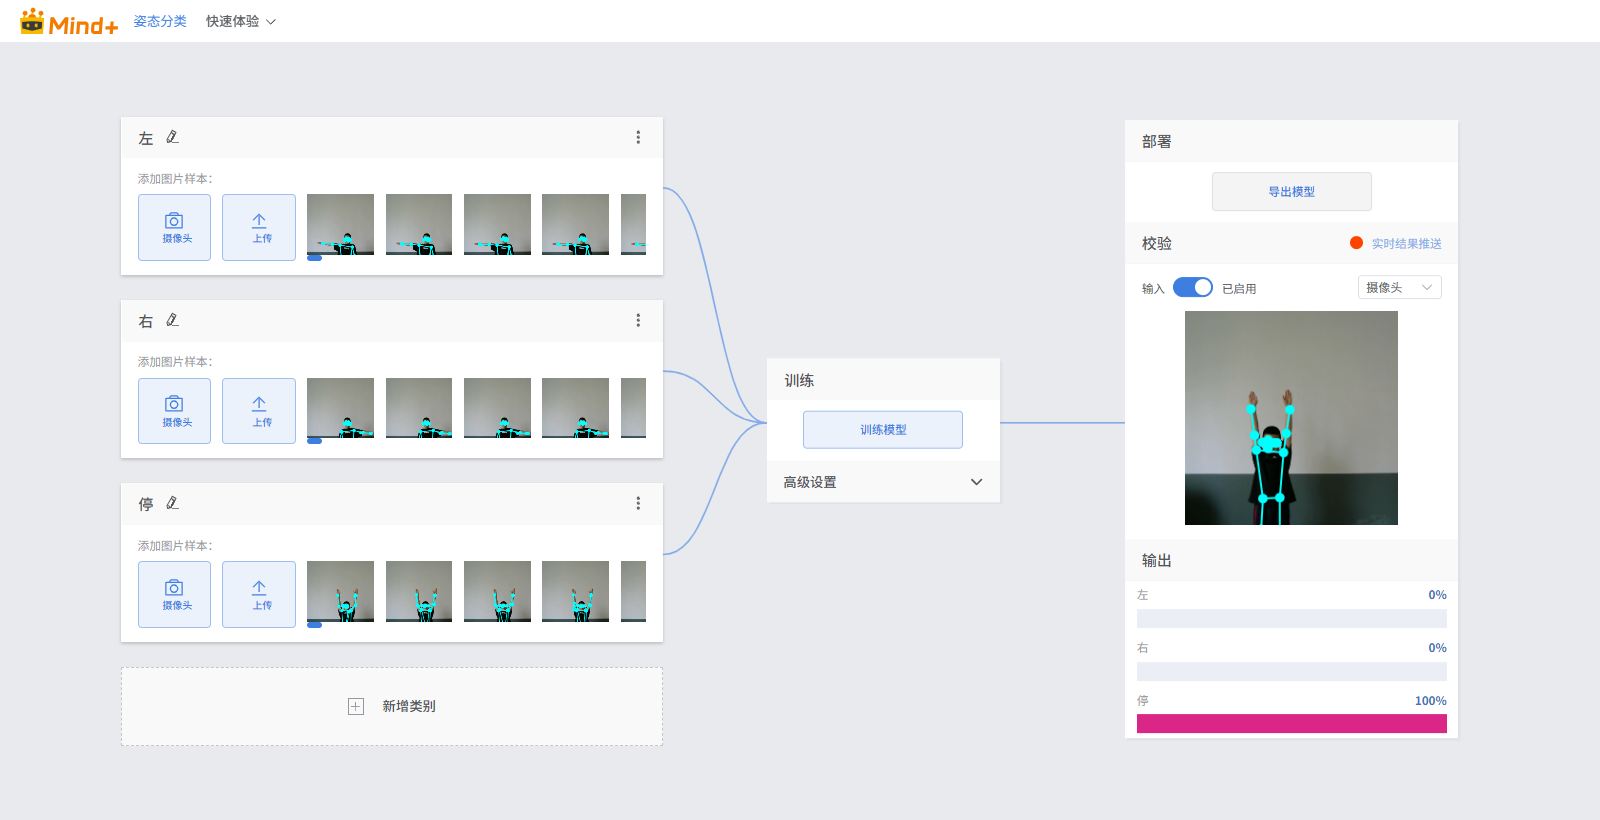Click the 停 samples scrollbar handle
The width and height of the screenshot is (1600, 820).
314,625
